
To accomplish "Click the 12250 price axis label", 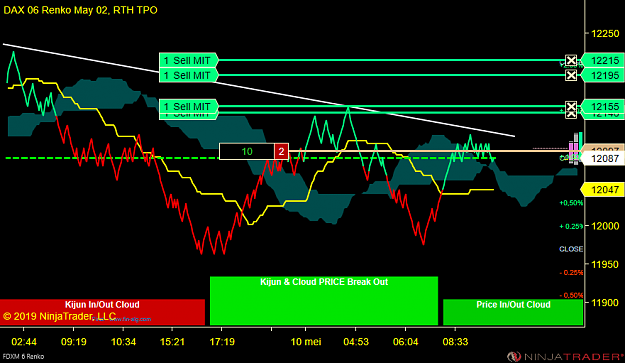I will pyautogui.click(x=605, y=34).
